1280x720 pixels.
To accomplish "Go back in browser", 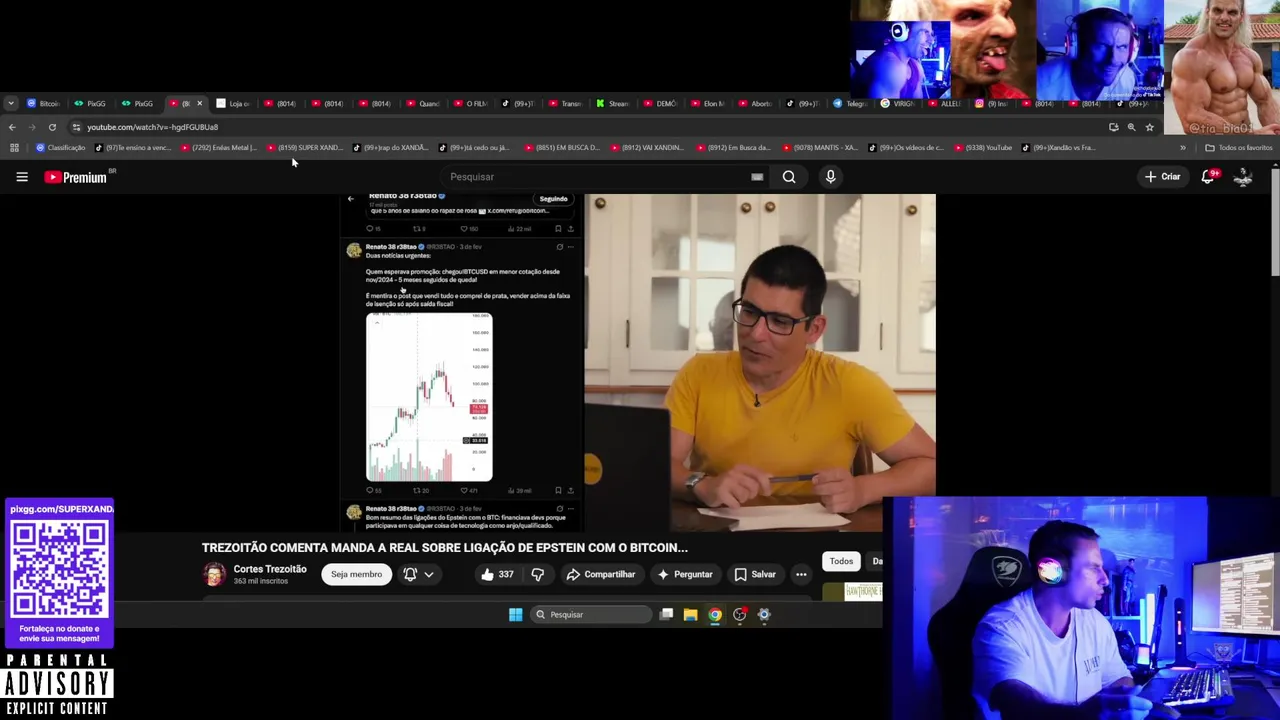I will click(x=12, y=127).
